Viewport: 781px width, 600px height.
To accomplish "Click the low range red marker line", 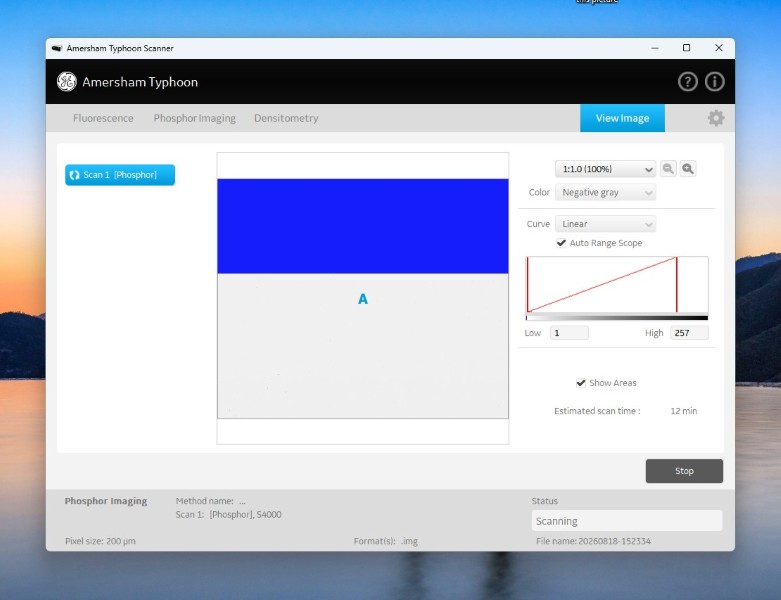I will pyautogui.click(x=527, y=285).
